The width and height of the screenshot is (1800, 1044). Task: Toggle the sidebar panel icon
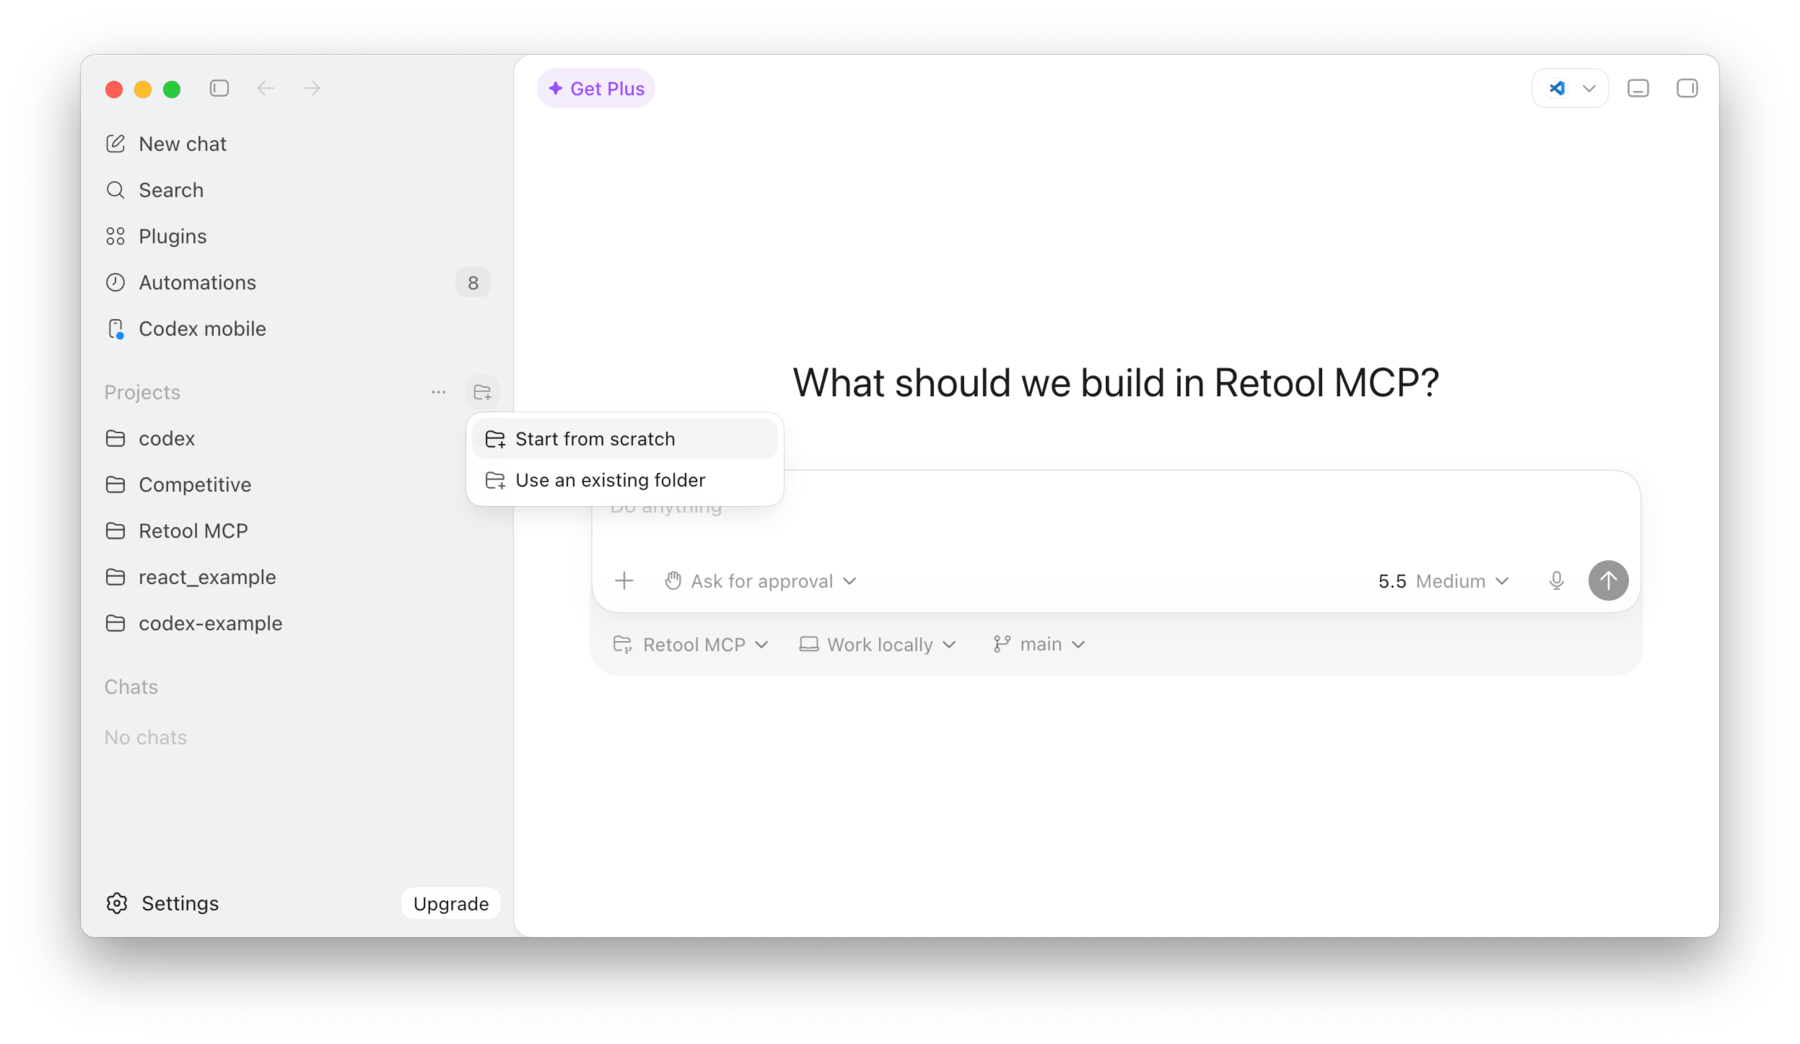pyautogui.click(x=219, y=88)
